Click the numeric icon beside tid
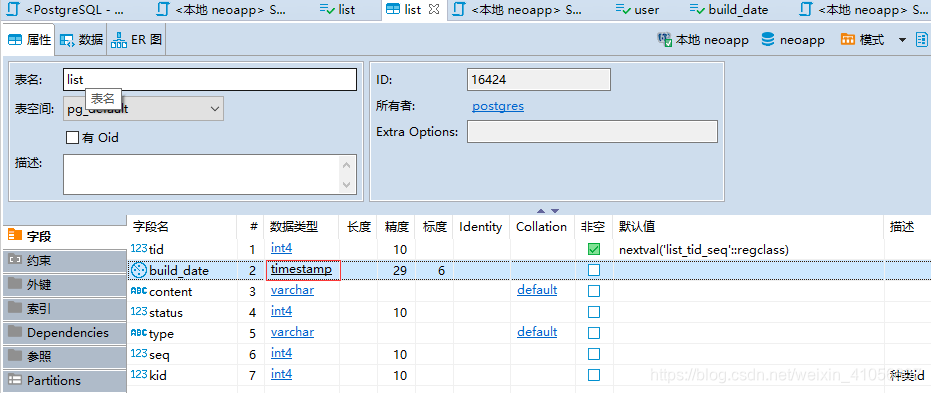 coord(138,249)
